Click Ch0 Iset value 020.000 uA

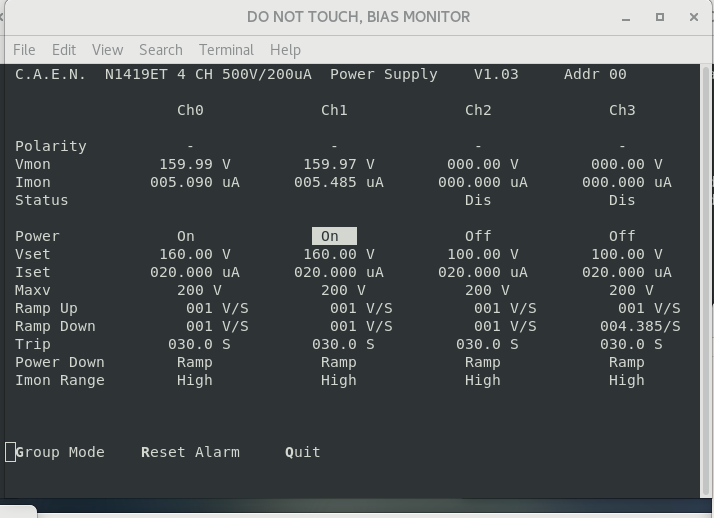[x=195, y=272]
